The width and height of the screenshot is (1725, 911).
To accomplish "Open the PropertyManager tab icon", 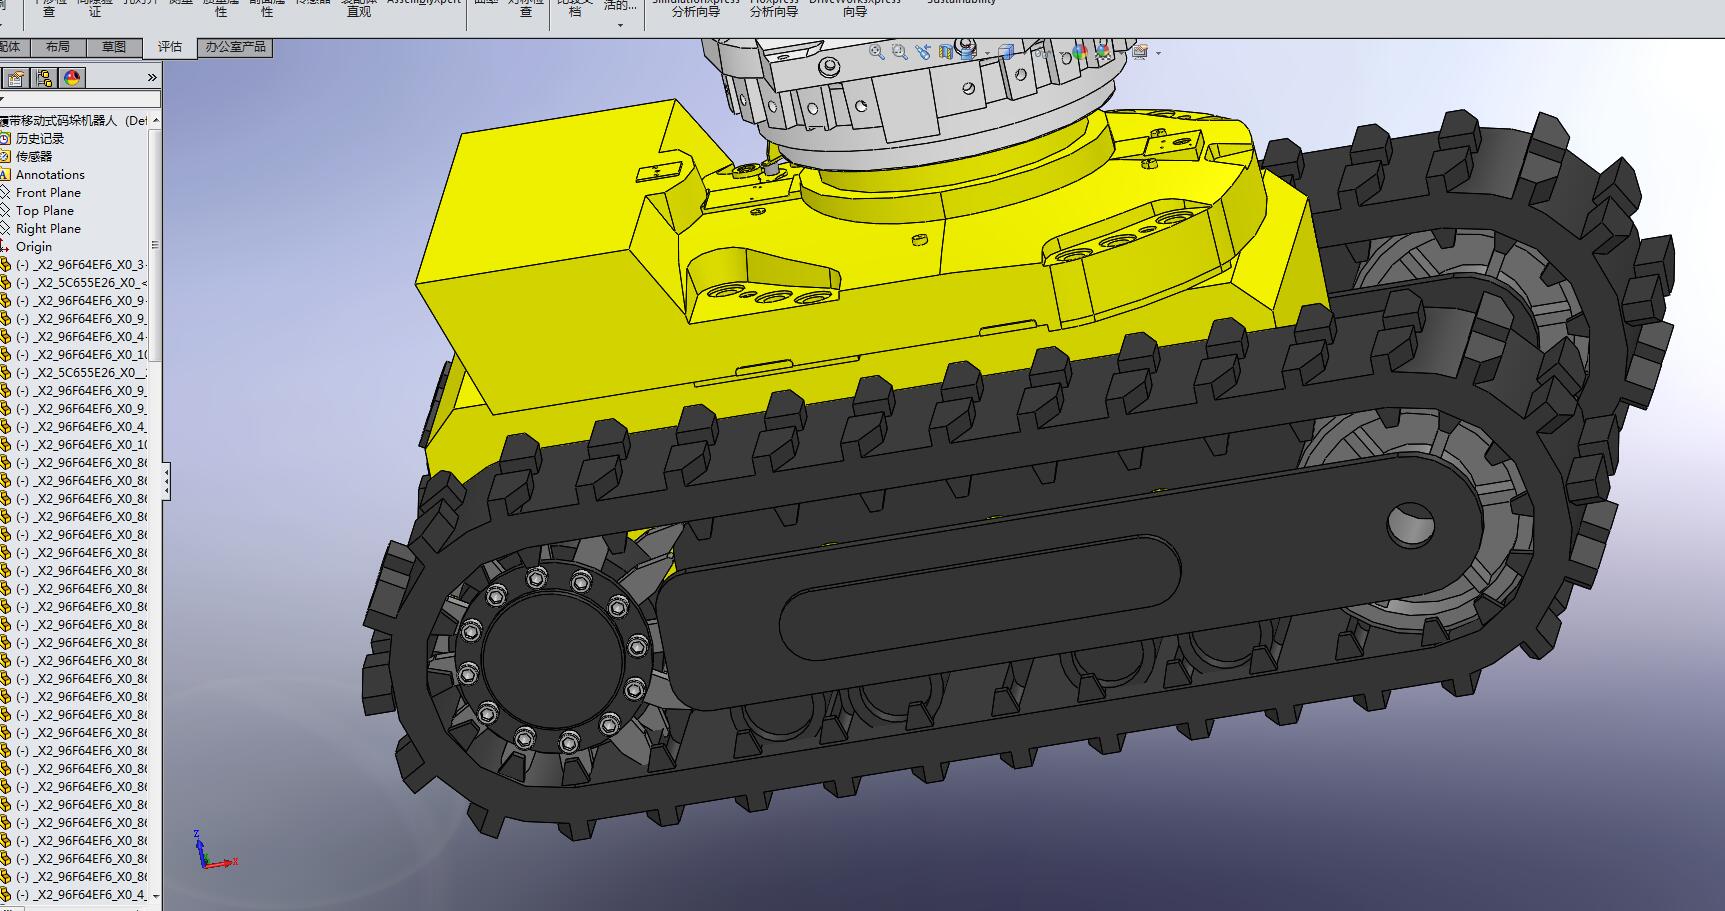I will point(17,78).
